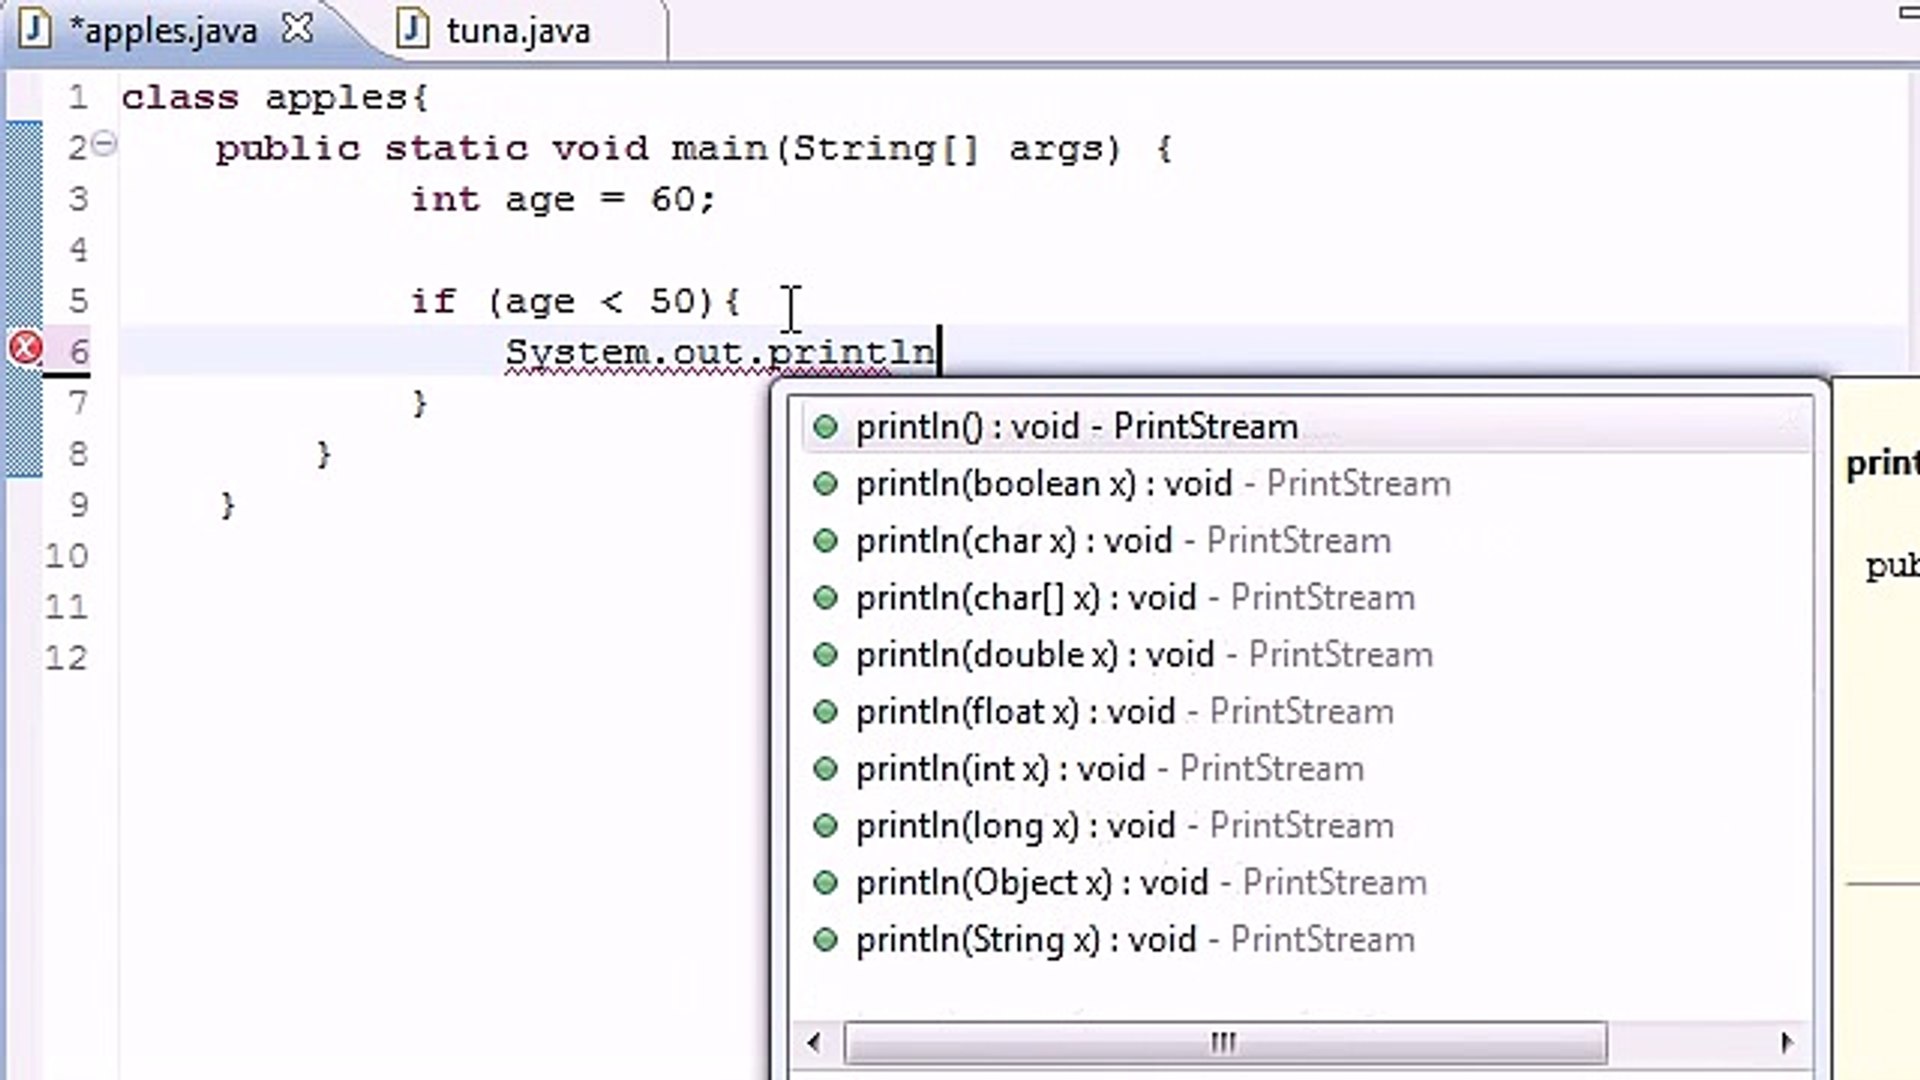Click the green method icon beside println(char x)

[x=826, y=540]
